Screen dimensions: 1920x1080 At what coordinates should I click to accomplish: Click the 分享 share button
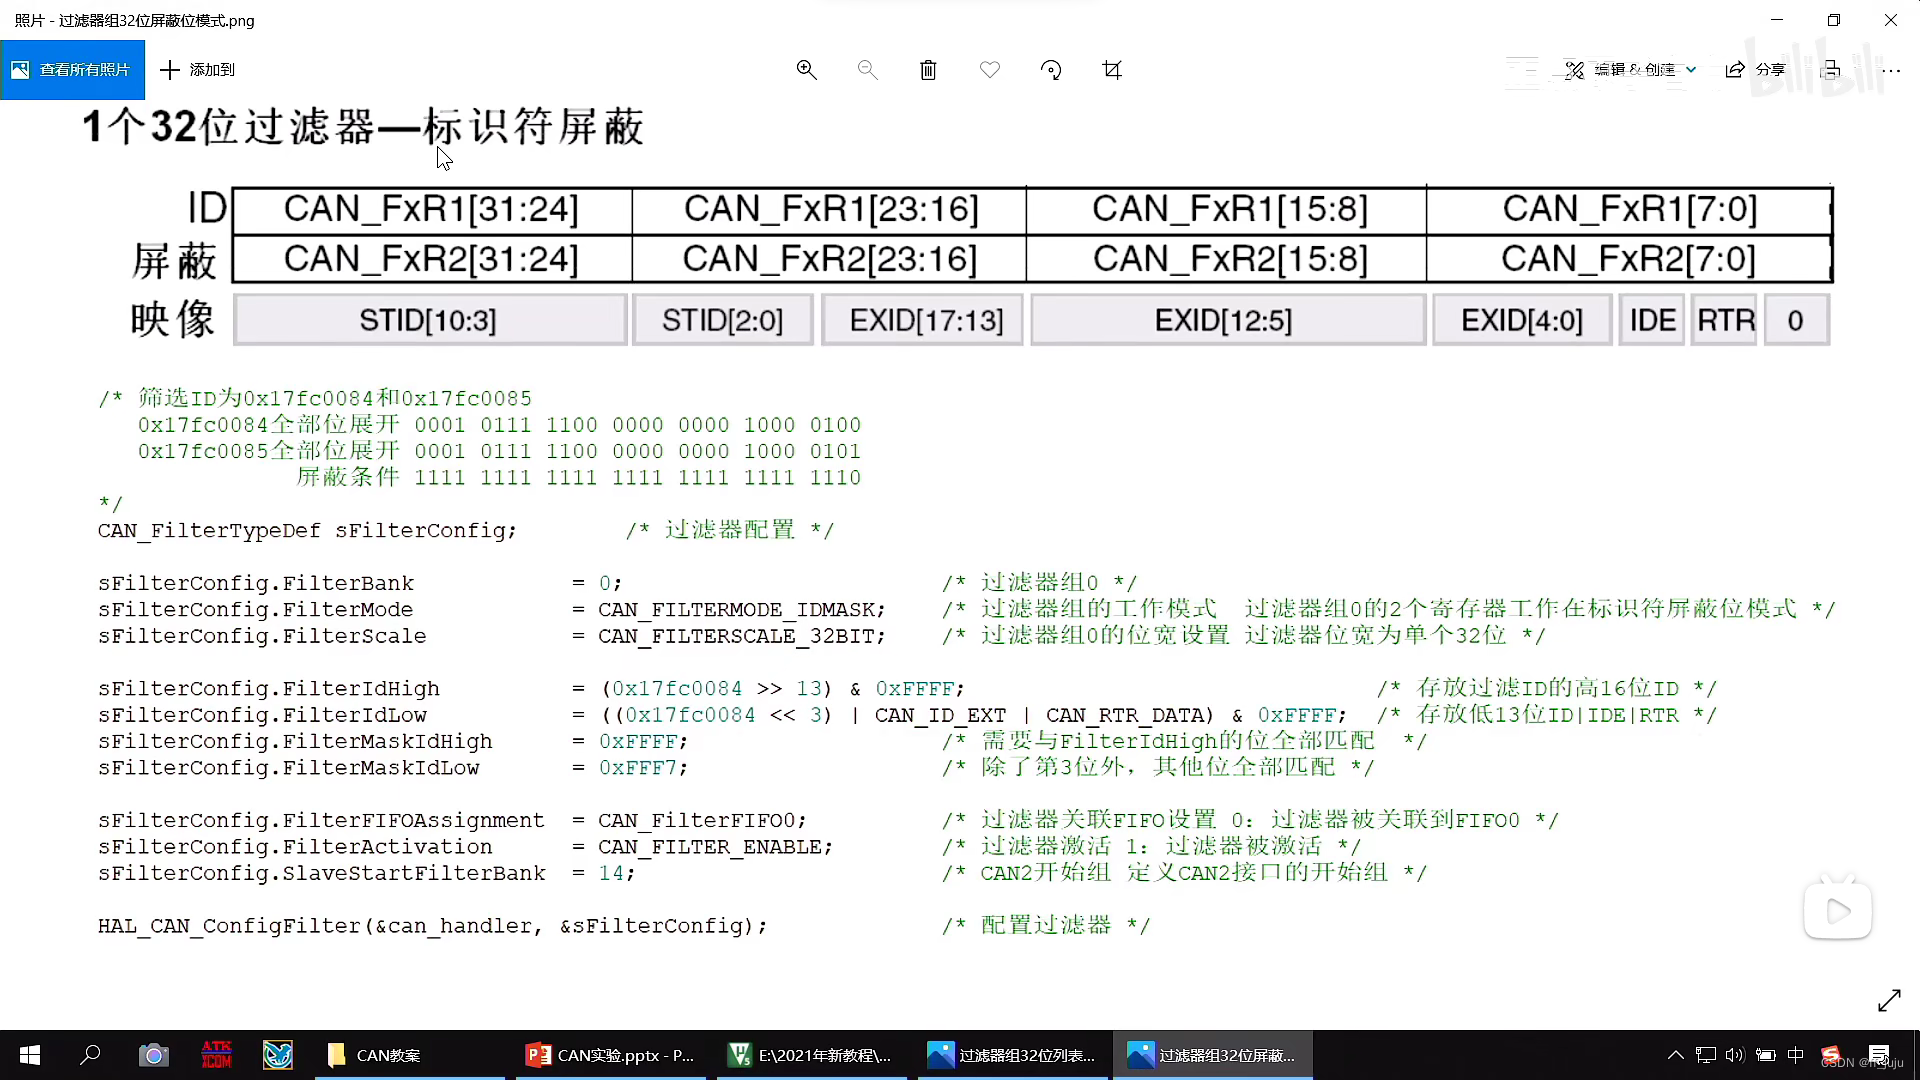coord(1756,70)
